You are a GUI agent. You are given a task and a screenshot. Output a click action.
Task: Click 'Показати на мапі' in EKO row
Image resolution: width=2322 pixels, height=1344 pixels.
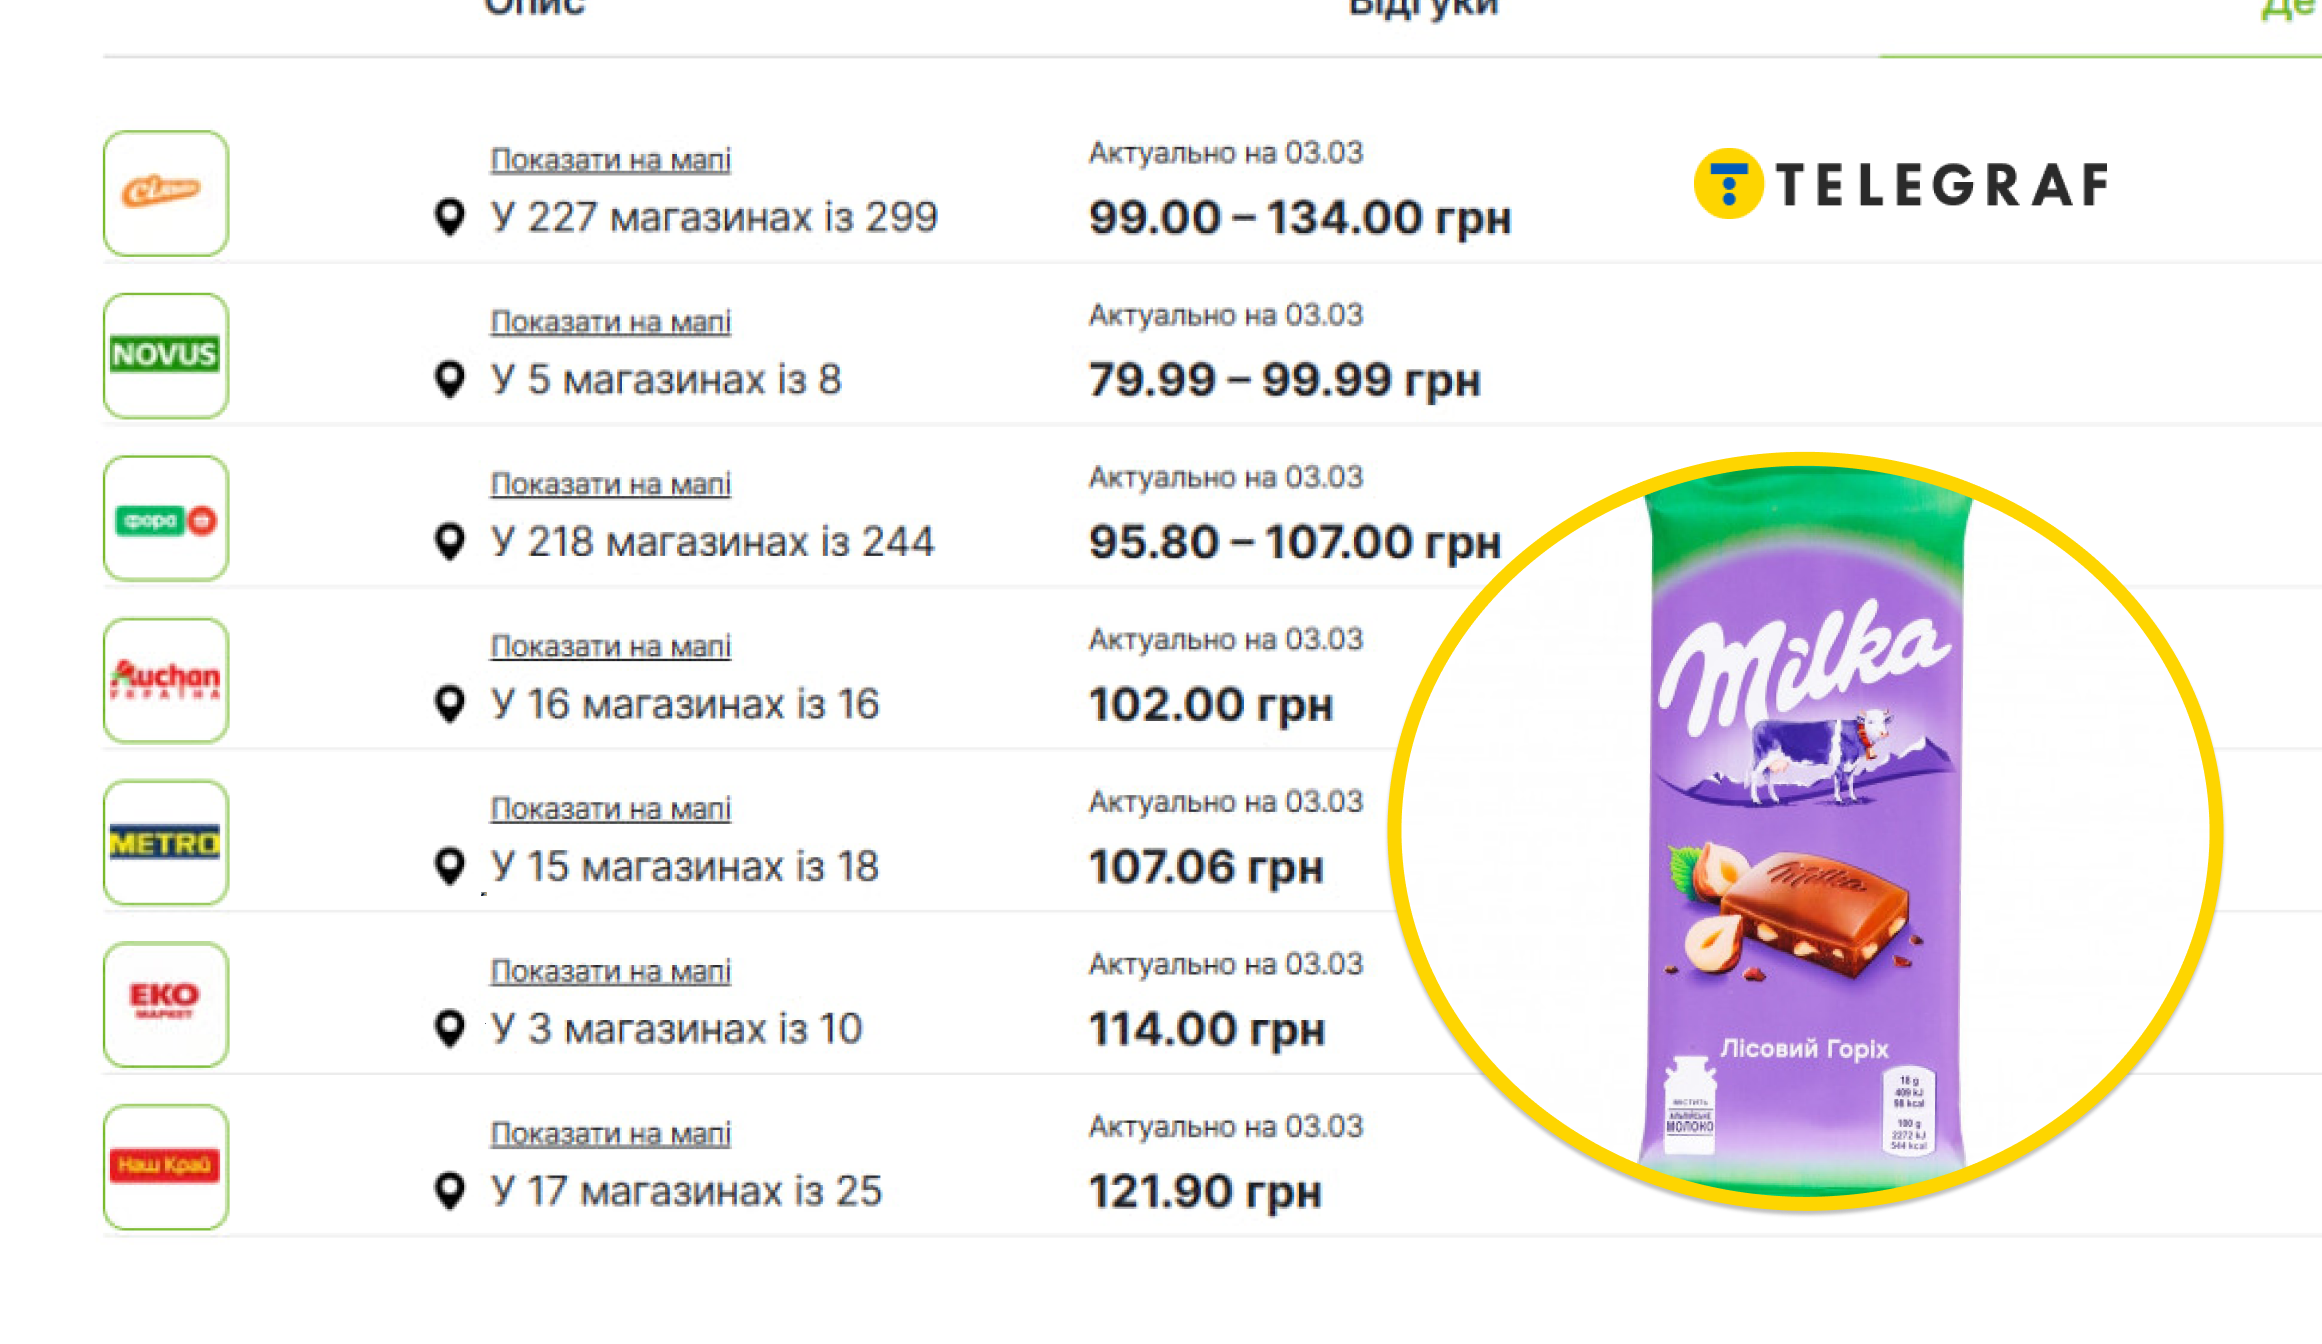[610, 971]
